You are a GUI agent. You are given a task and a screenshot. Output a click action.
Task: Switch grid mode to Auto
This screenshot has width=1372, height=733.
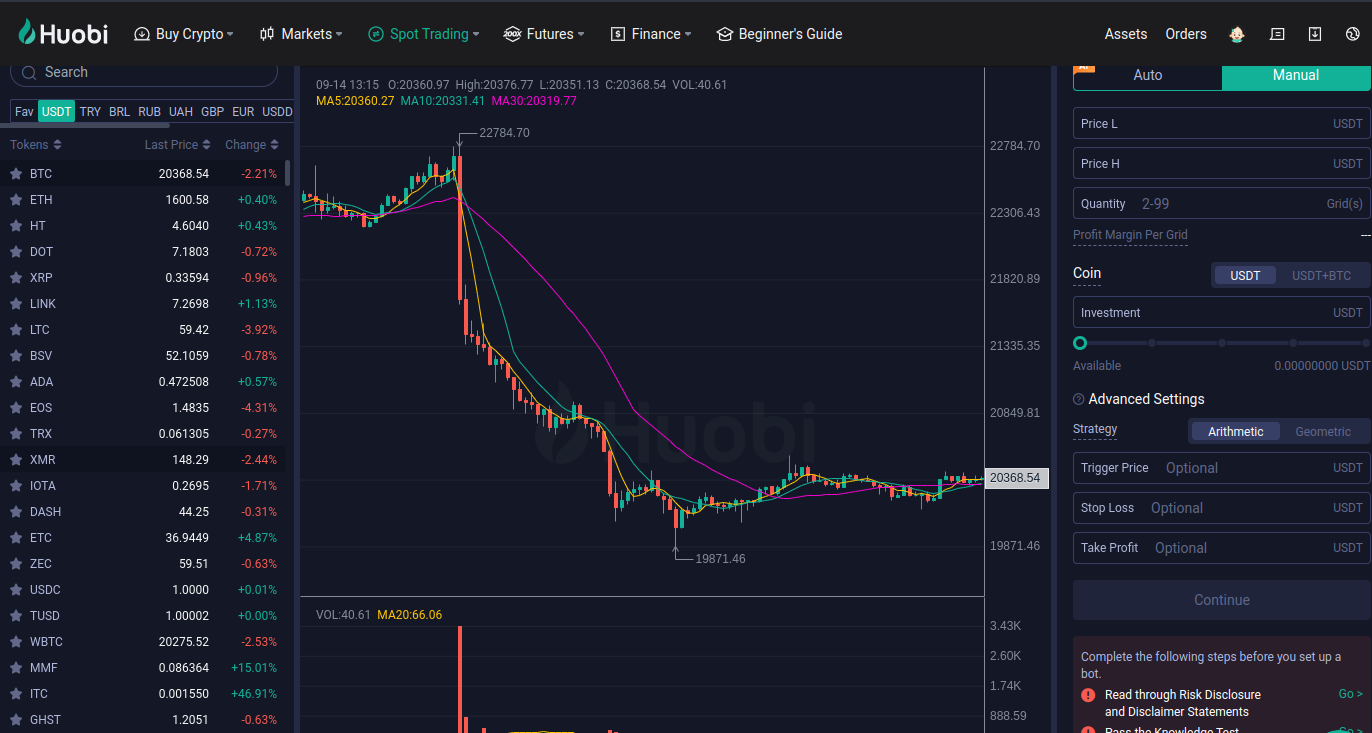click(1147, 75)
